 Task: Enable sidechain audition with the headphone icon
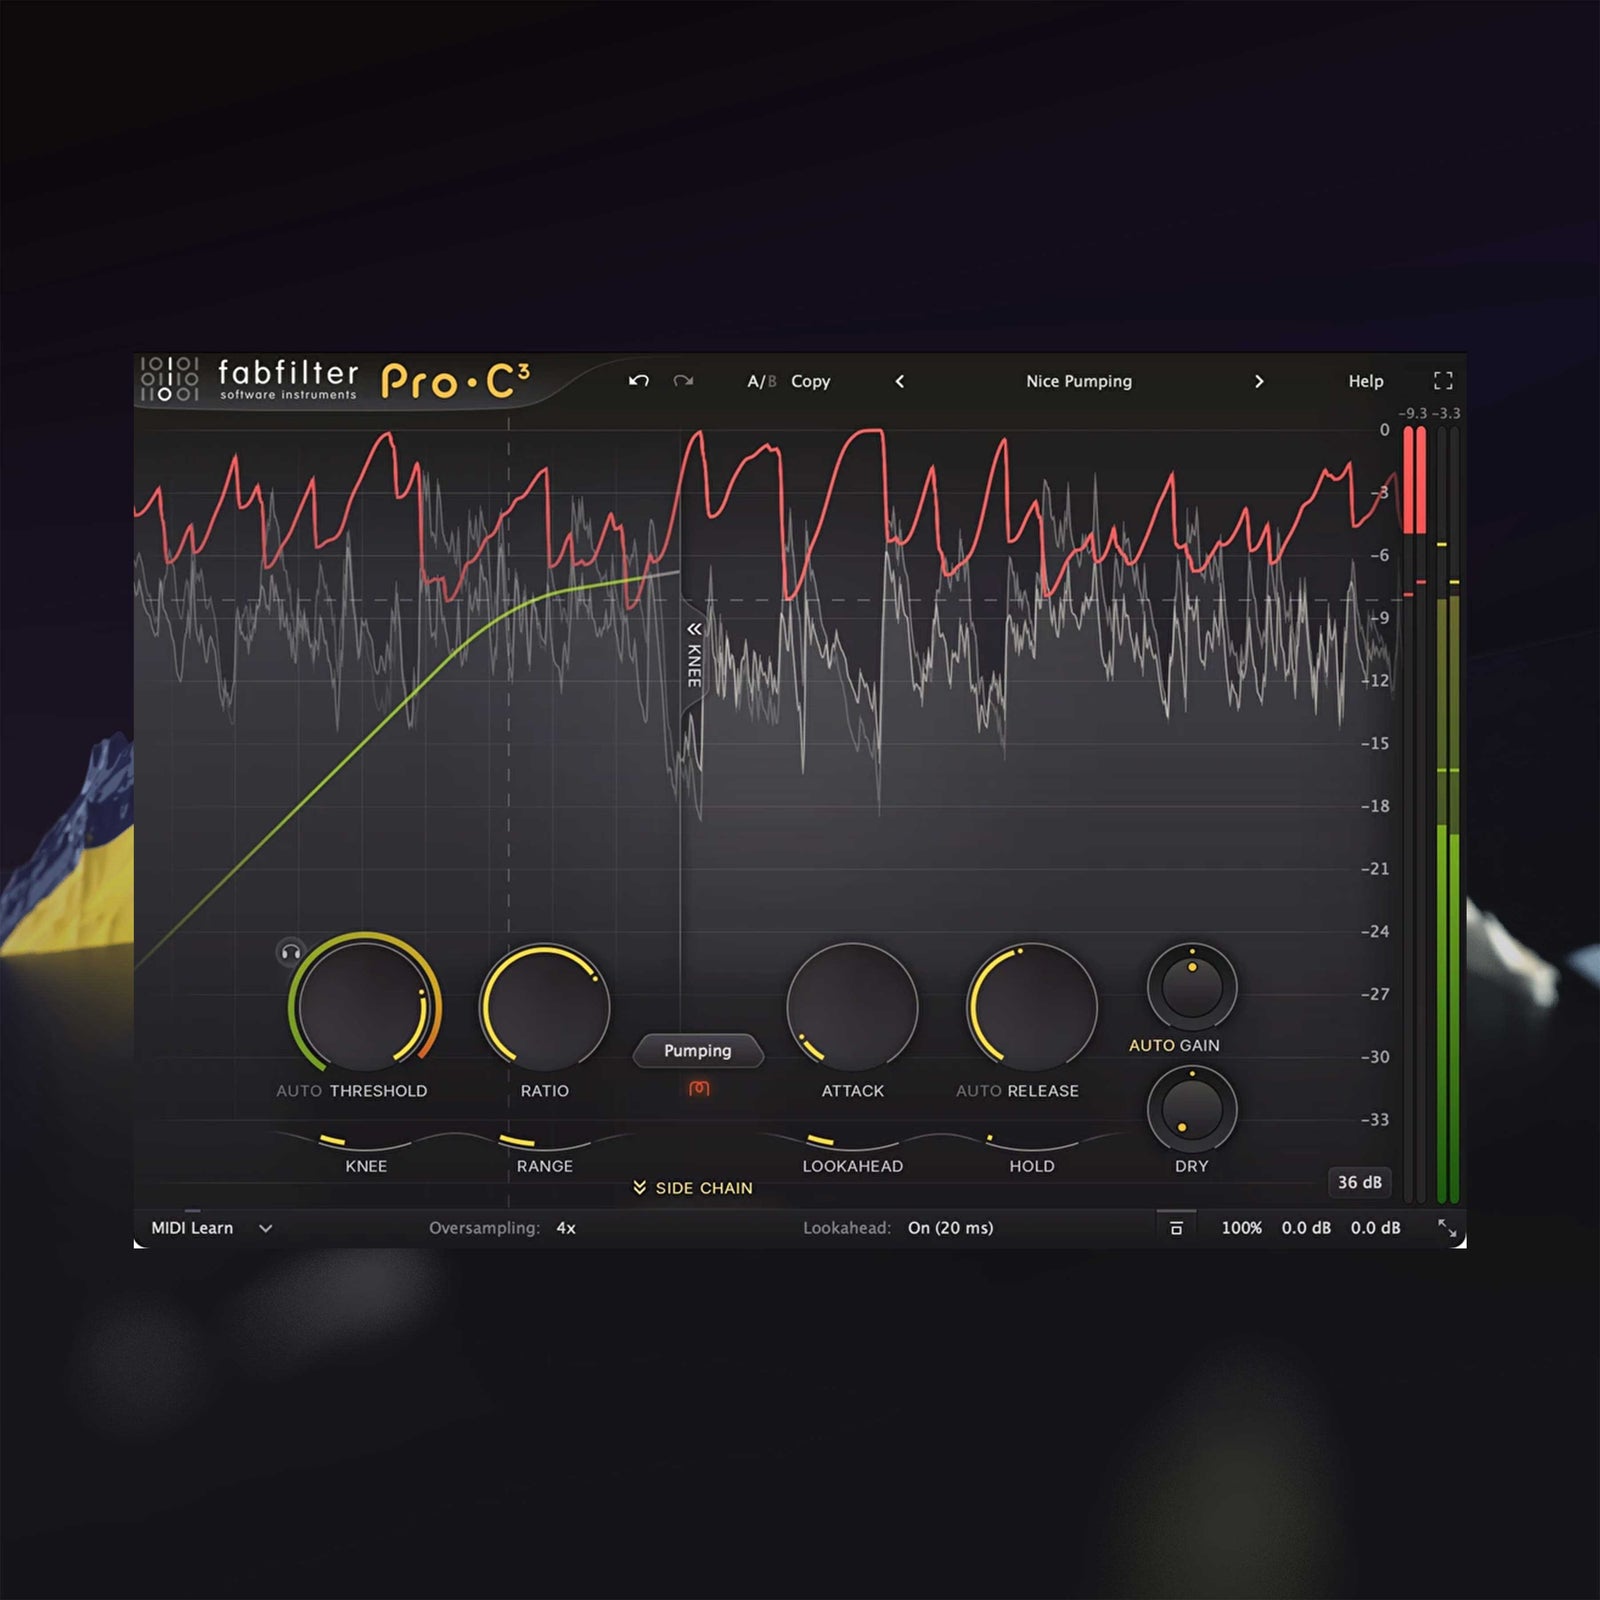point(288,953)
